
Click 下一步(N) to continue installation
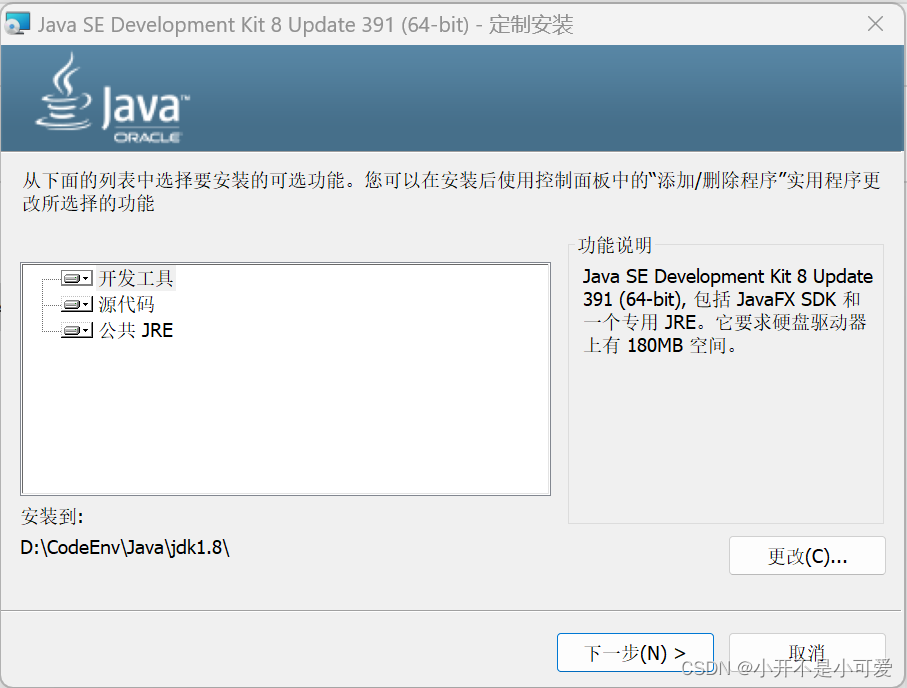(635, 651)
